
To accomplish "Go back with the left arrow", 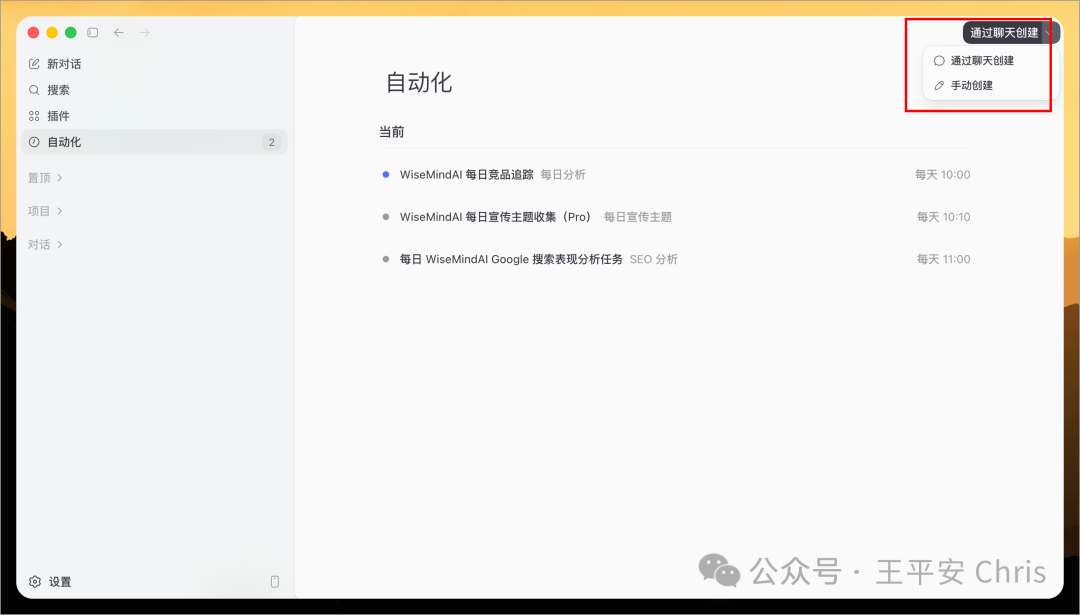I will tap(118, 32).
